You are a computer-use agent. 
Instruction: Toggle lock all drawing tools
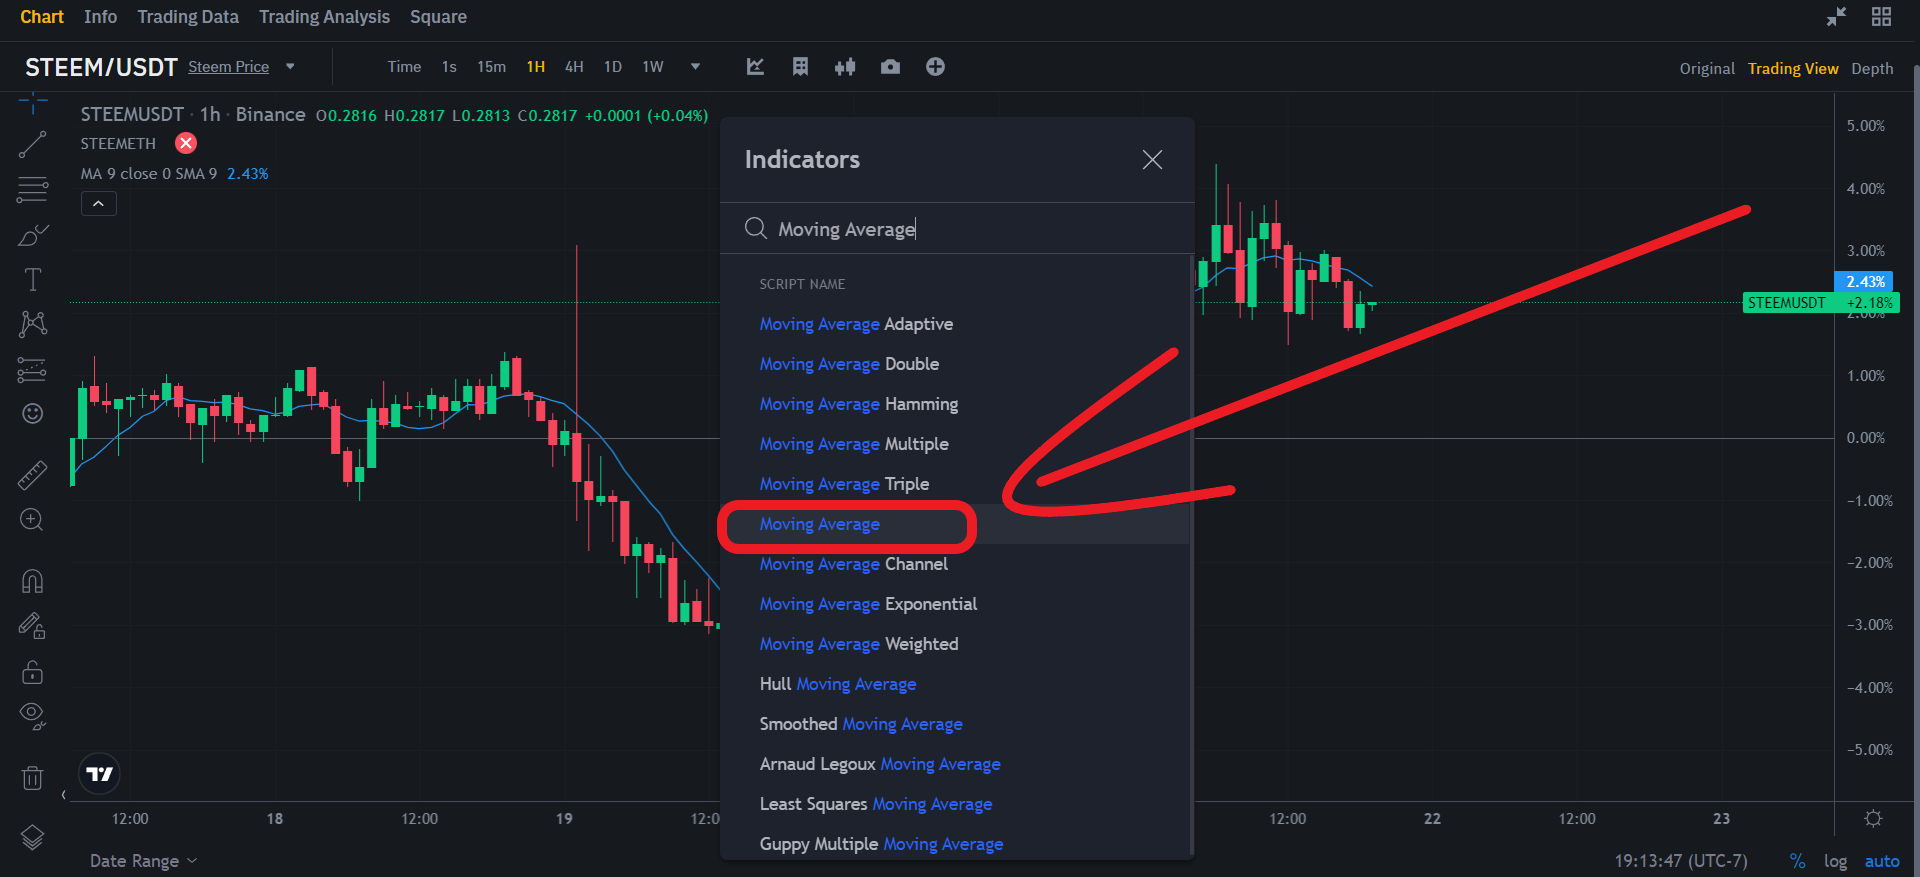click(x=32, y=671)
